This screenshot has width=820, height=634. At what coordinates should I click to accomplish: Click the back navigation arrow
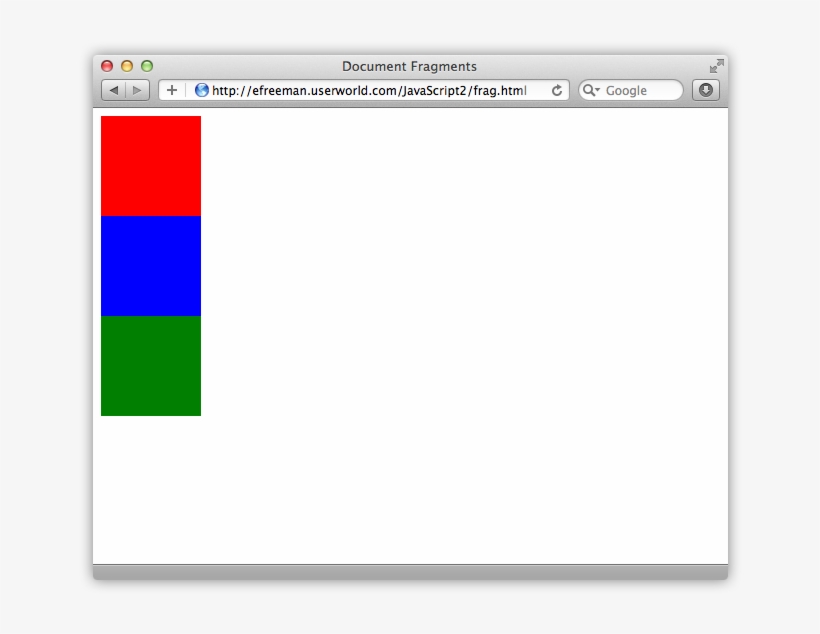coord(112,89)
